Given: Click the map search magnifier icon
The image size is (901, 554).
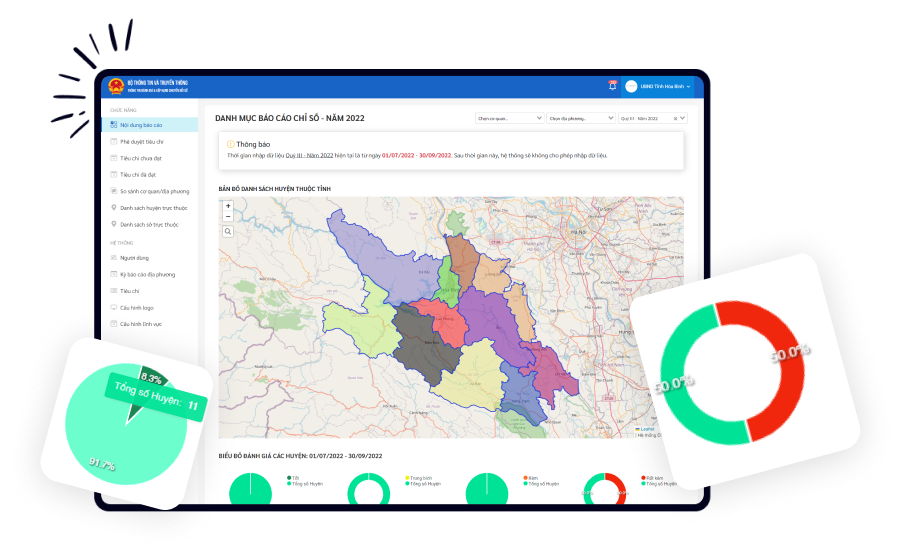Looking at the screenshot, I should click(x=228, y=231).
